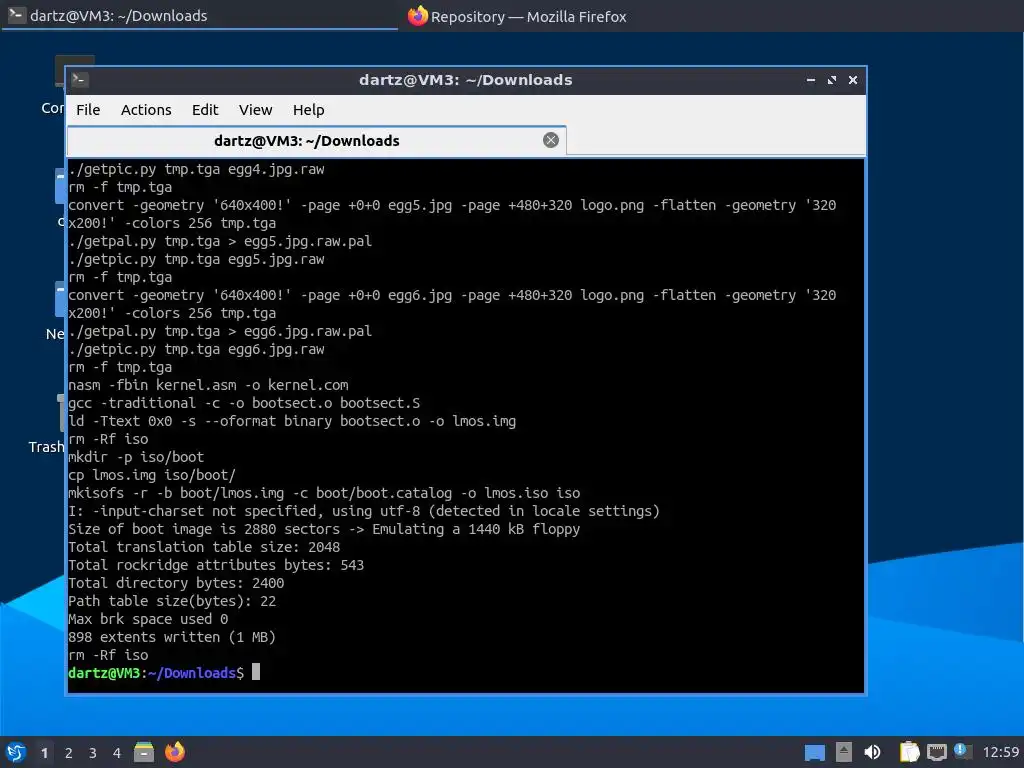The width and height of the screenshot is (1024, 768).
Task: Open the network connection tray icon
Action: click(936, 752)
